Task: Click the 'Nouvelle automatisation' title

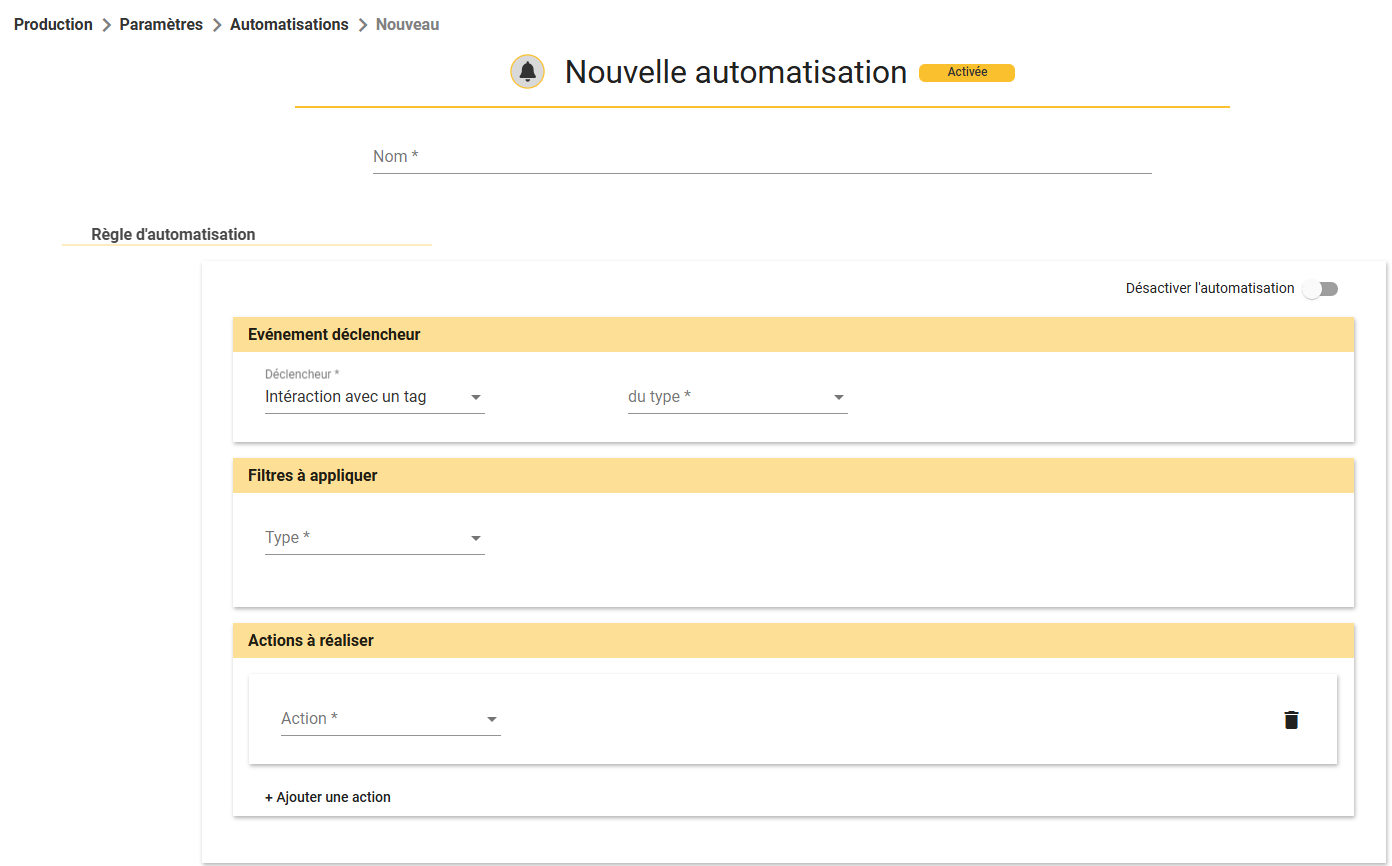Action: click(x=736, y=72)
